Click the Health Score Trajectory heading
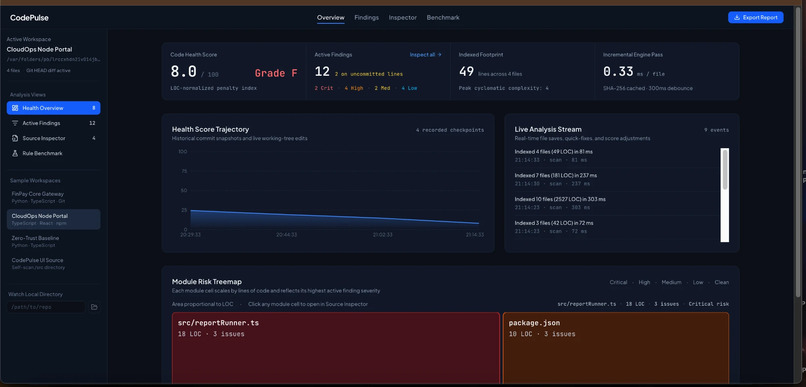Viewport: 806px width, 387px height. click(x=210, y=130)
